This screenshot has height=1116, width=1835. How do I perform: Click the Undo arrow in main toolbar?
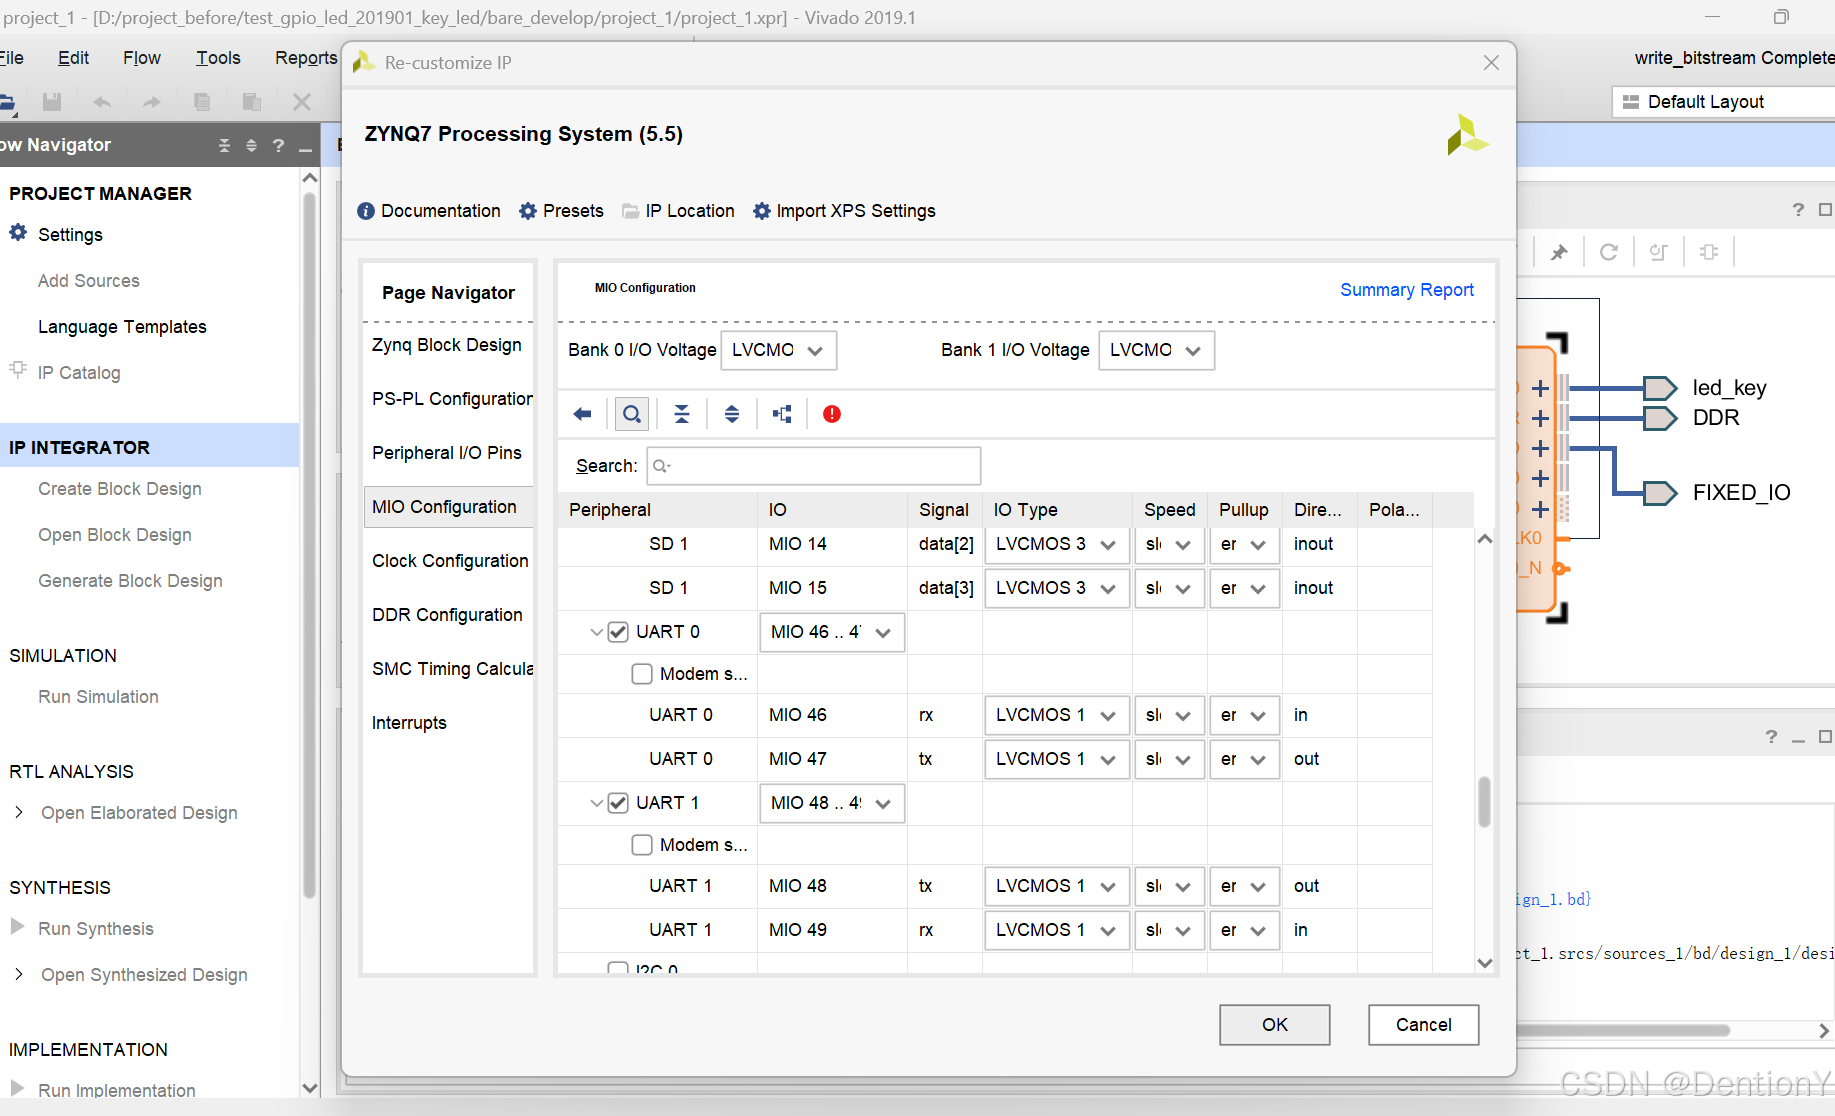(x=102, y=101)
